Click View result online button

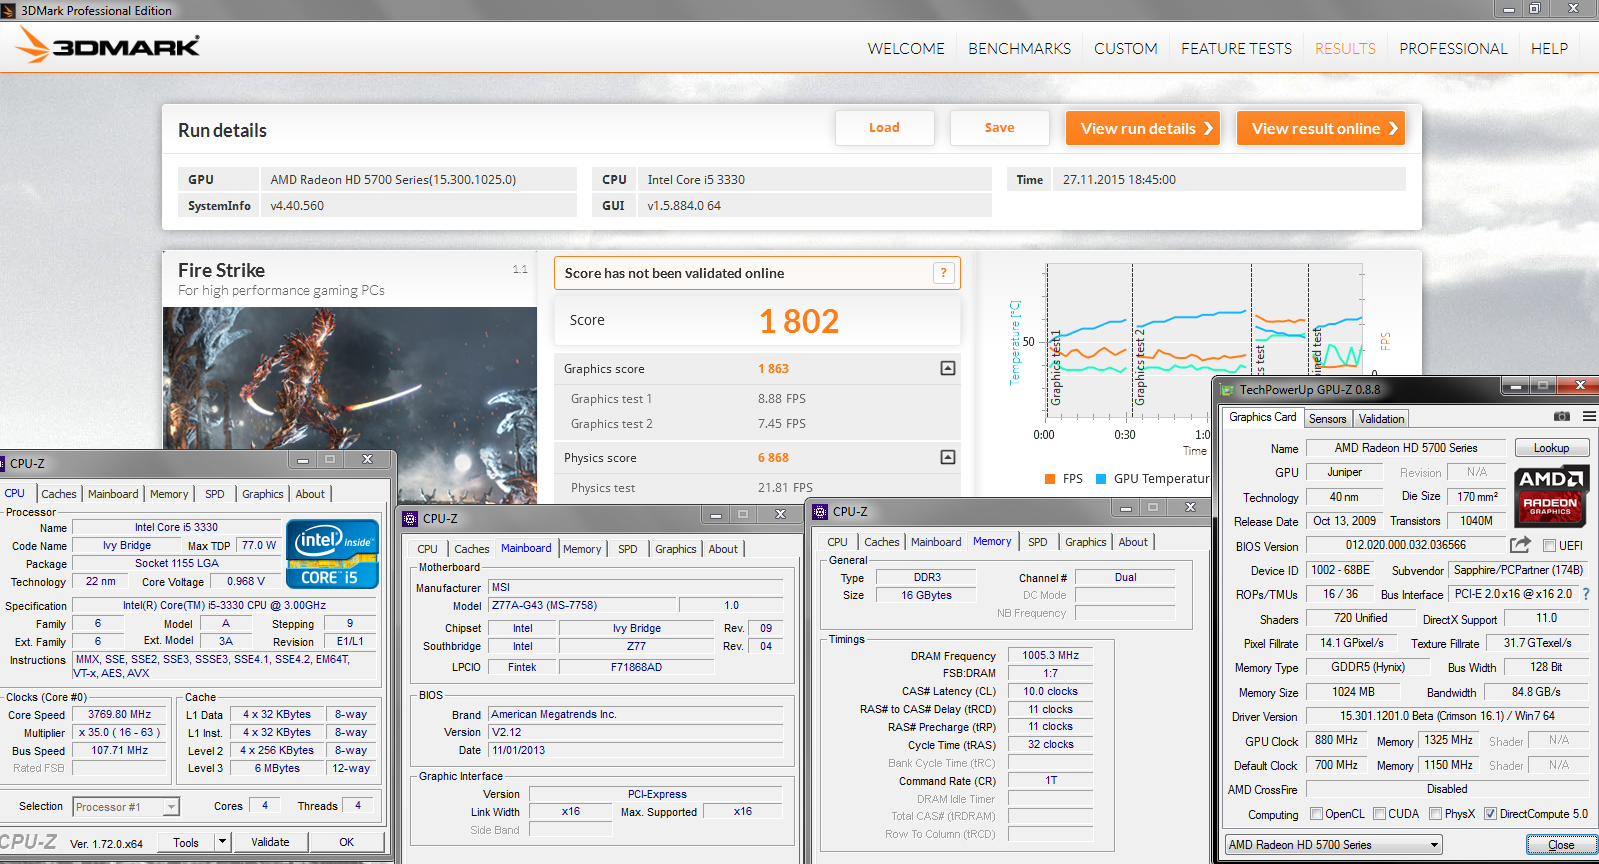(1321, 128)
